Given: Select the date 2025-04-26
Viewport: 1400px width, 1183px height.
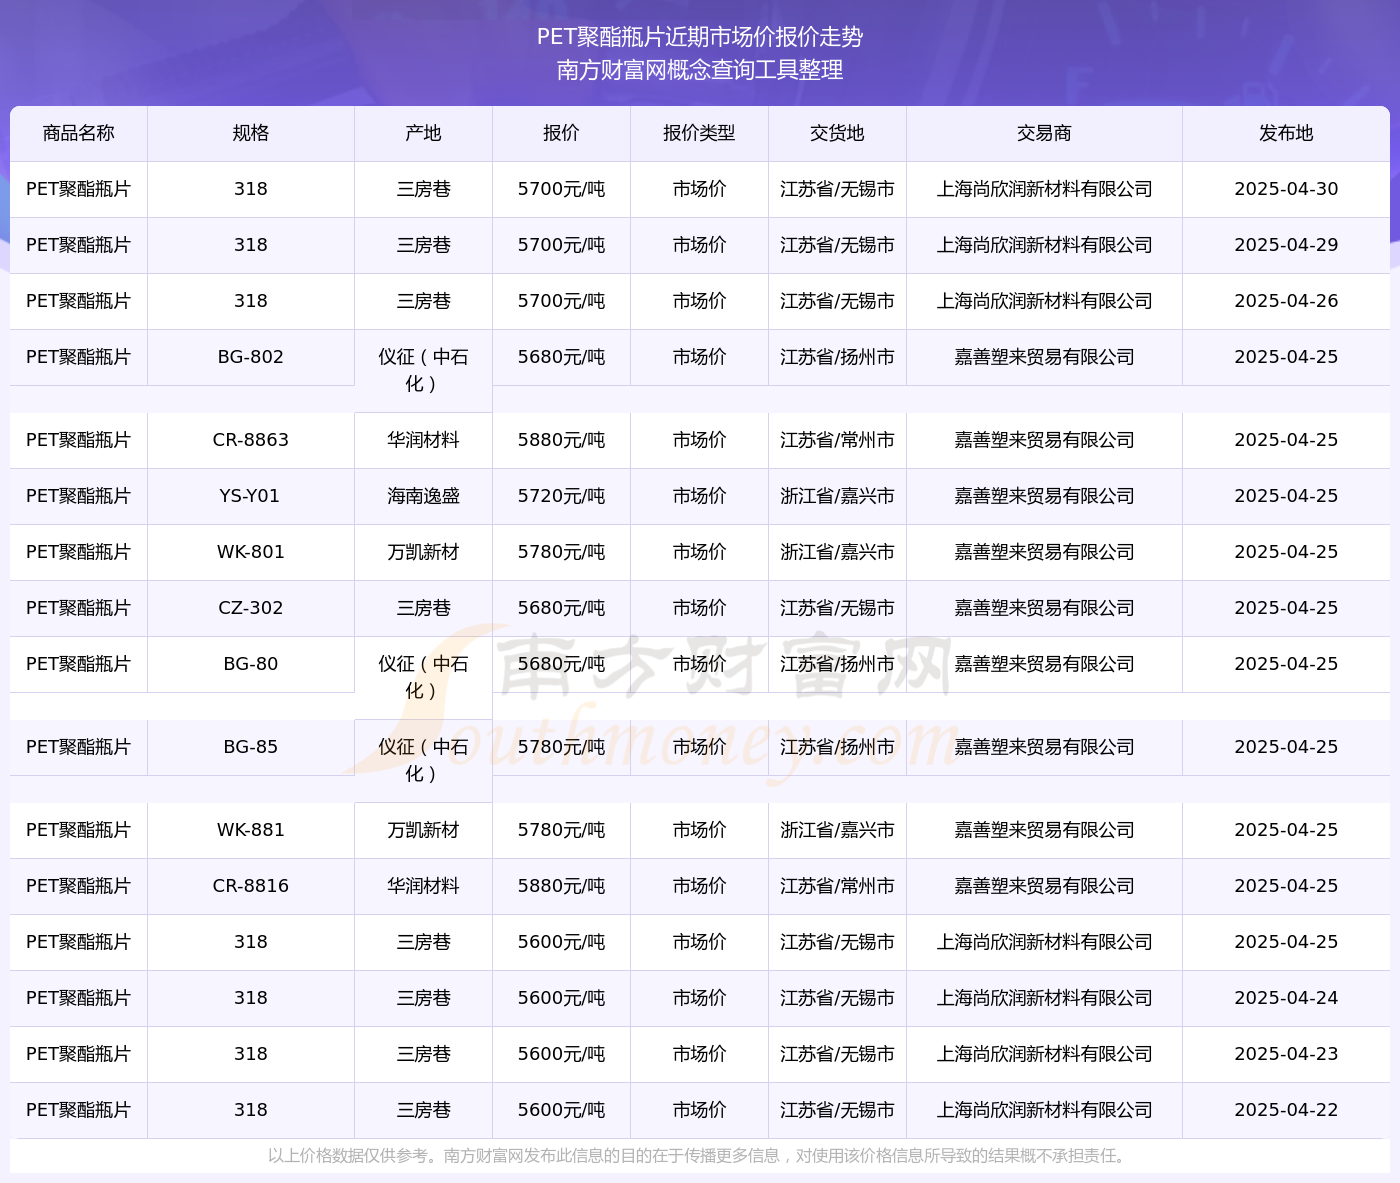Looking at the screenshot, I should (1286, 301).
